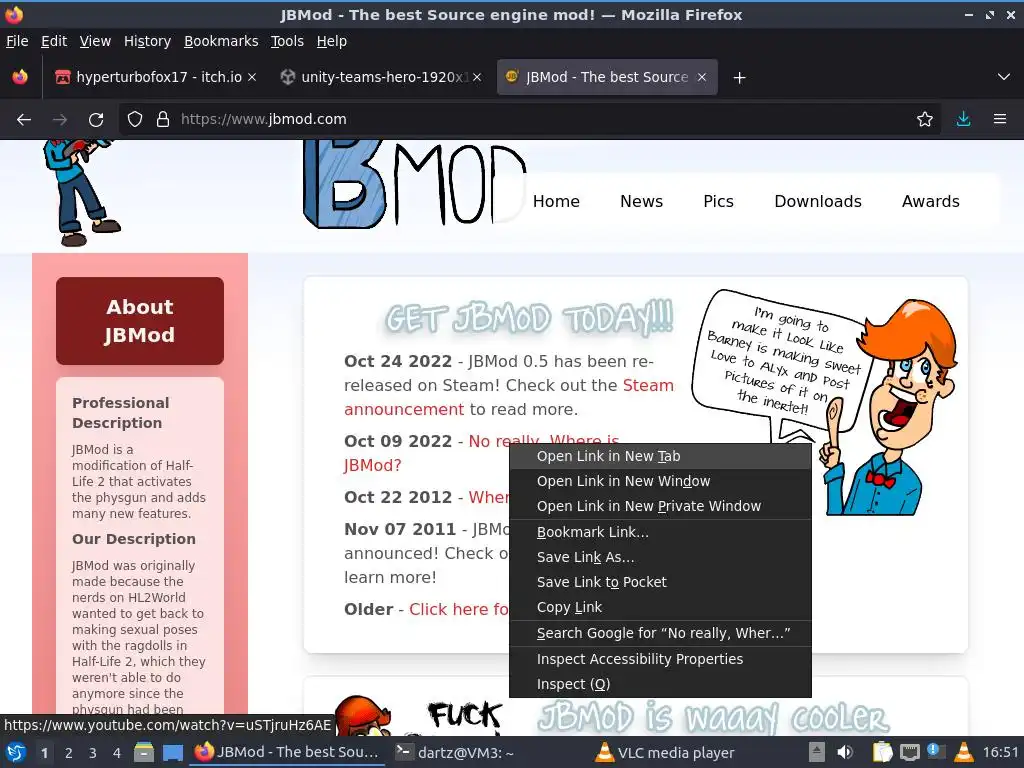This screenshot has width=1024, height=768.
Task: Open the File menu
Action: tap(17, 41)
